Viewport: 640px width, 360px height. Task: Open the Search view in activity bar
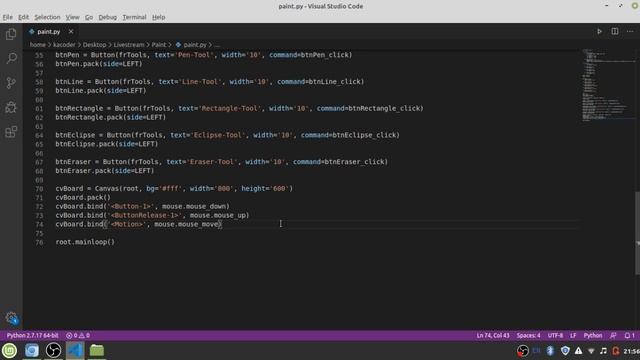[x=11, y=58]
